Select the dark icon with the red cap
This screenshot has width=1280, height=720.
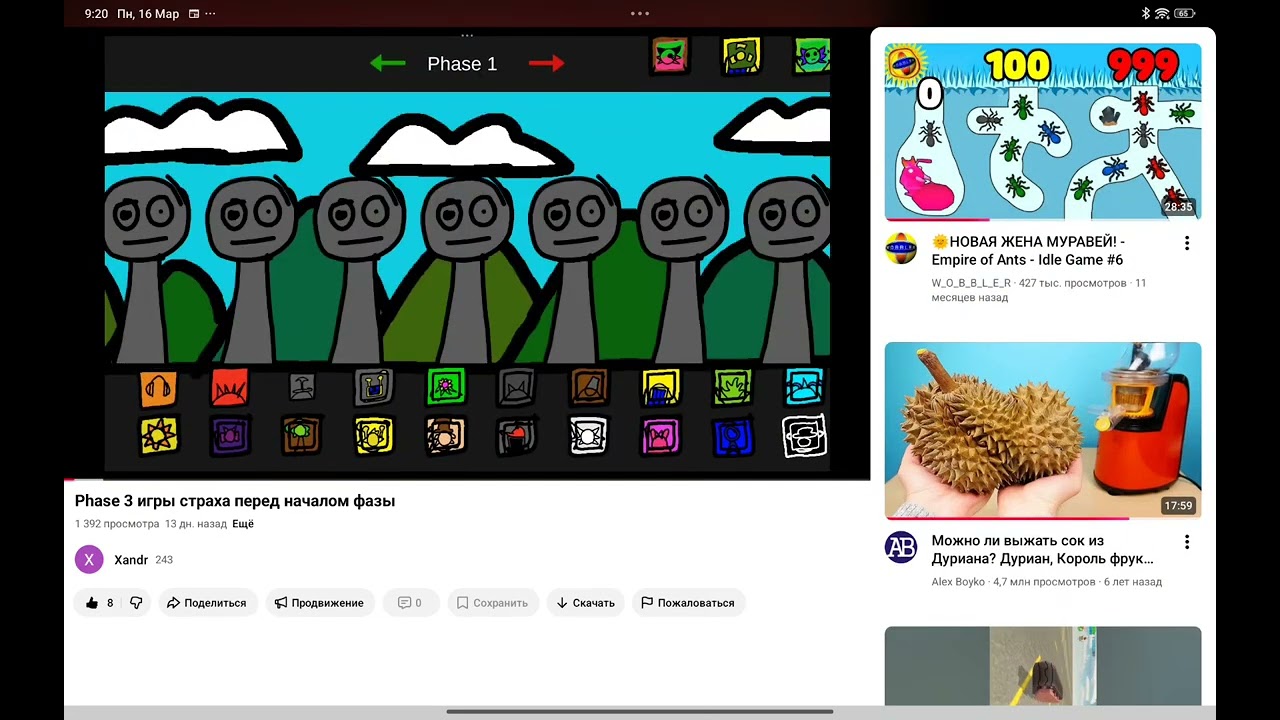point(517,435)
